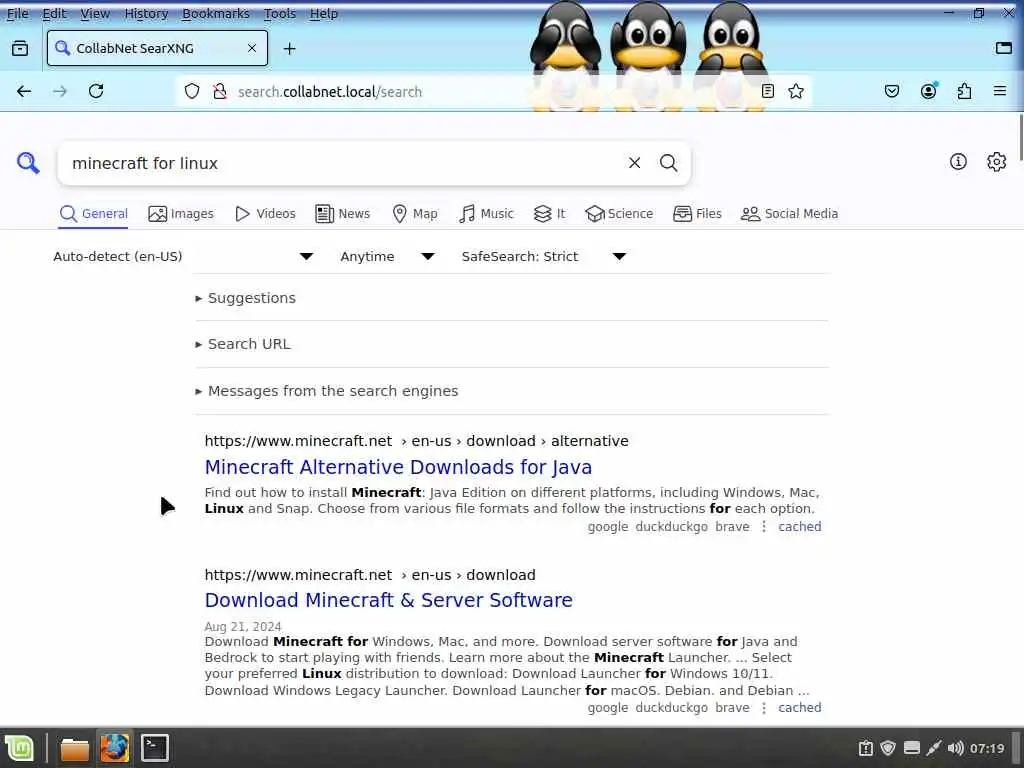Open the Pocket save icon
This screenshot has height=768, width=1024.
[x=891, y=91]
